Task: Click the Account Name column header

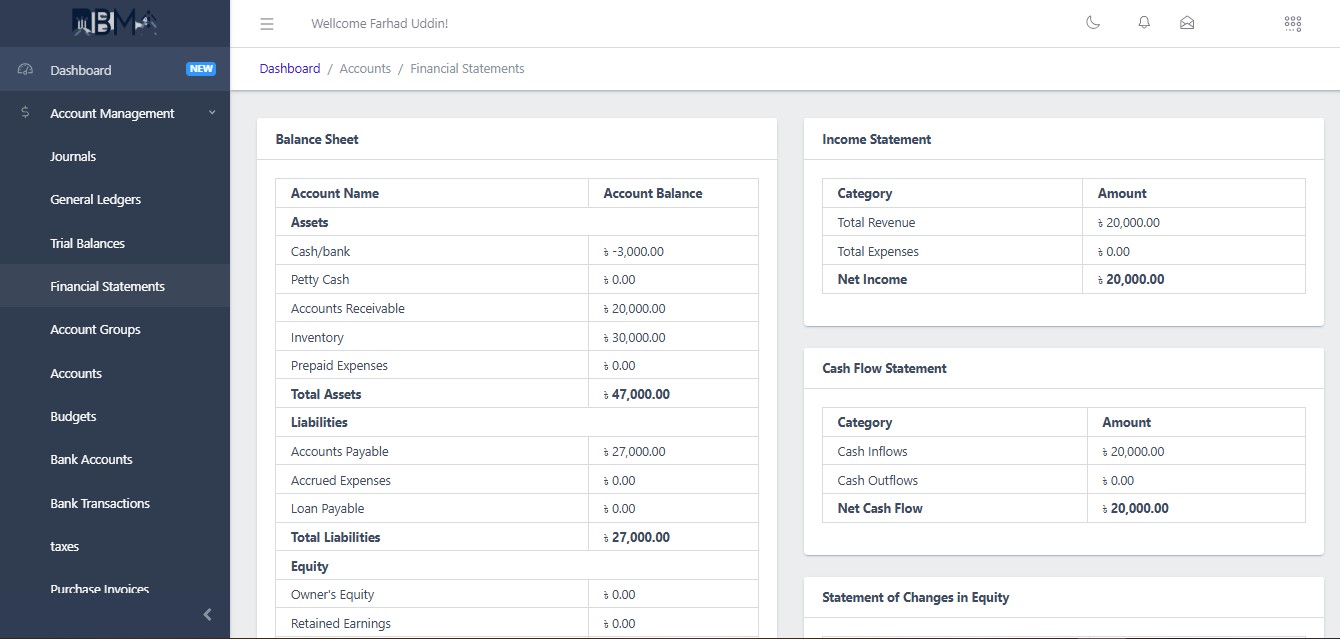Action: (x=335, y=193)
